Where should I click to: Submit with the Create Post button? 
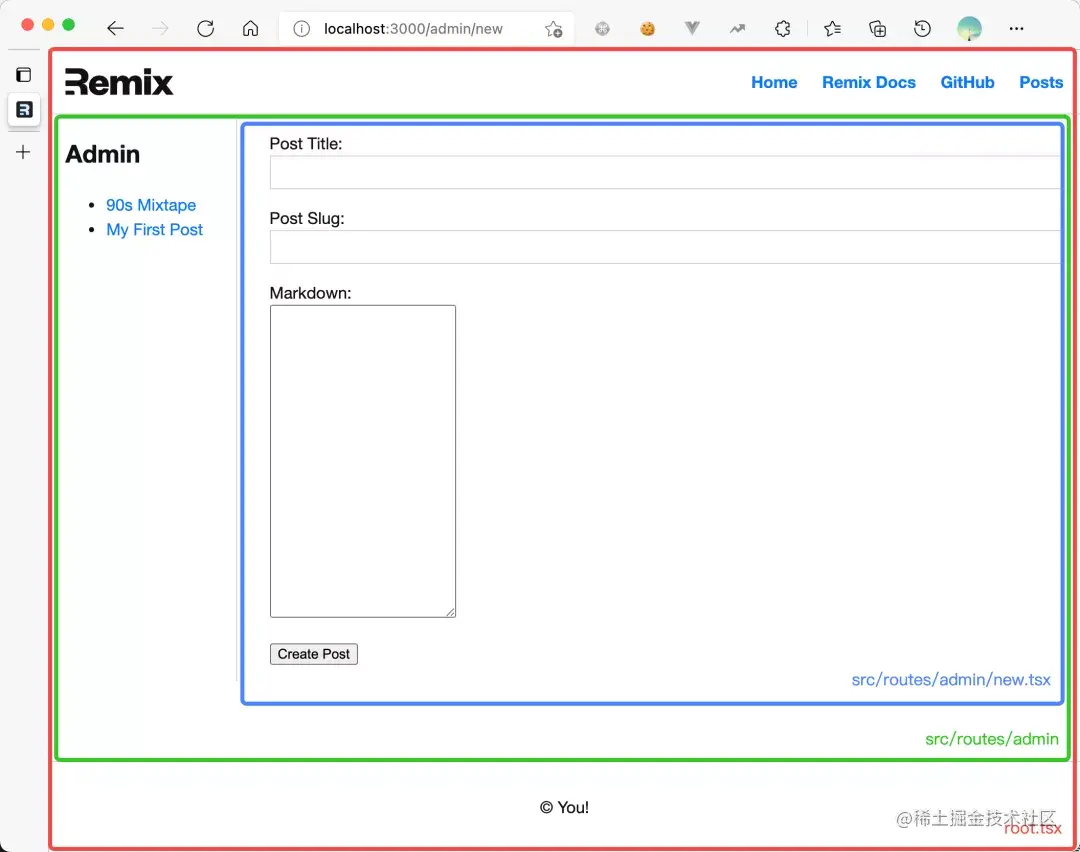313,654
